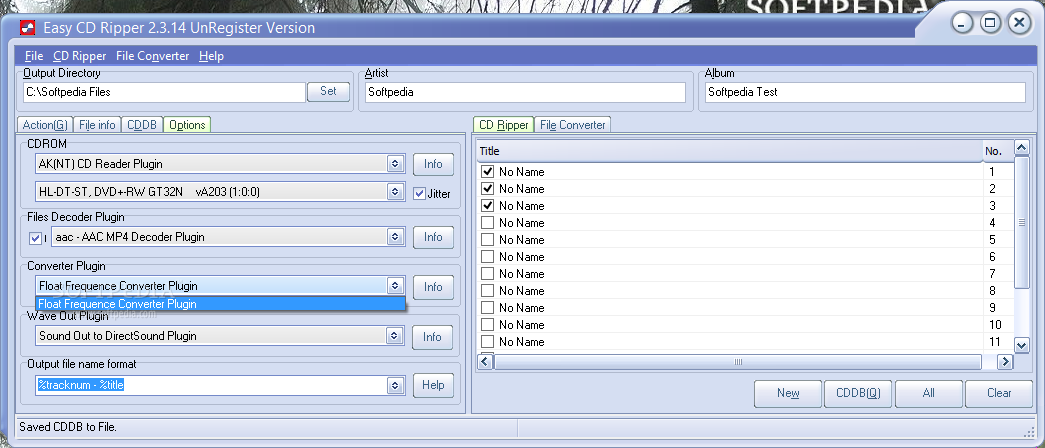Click the Easy CD Ripper title bar icon
The width and height of the screenshot is (1045, 448).
point(27,27)
